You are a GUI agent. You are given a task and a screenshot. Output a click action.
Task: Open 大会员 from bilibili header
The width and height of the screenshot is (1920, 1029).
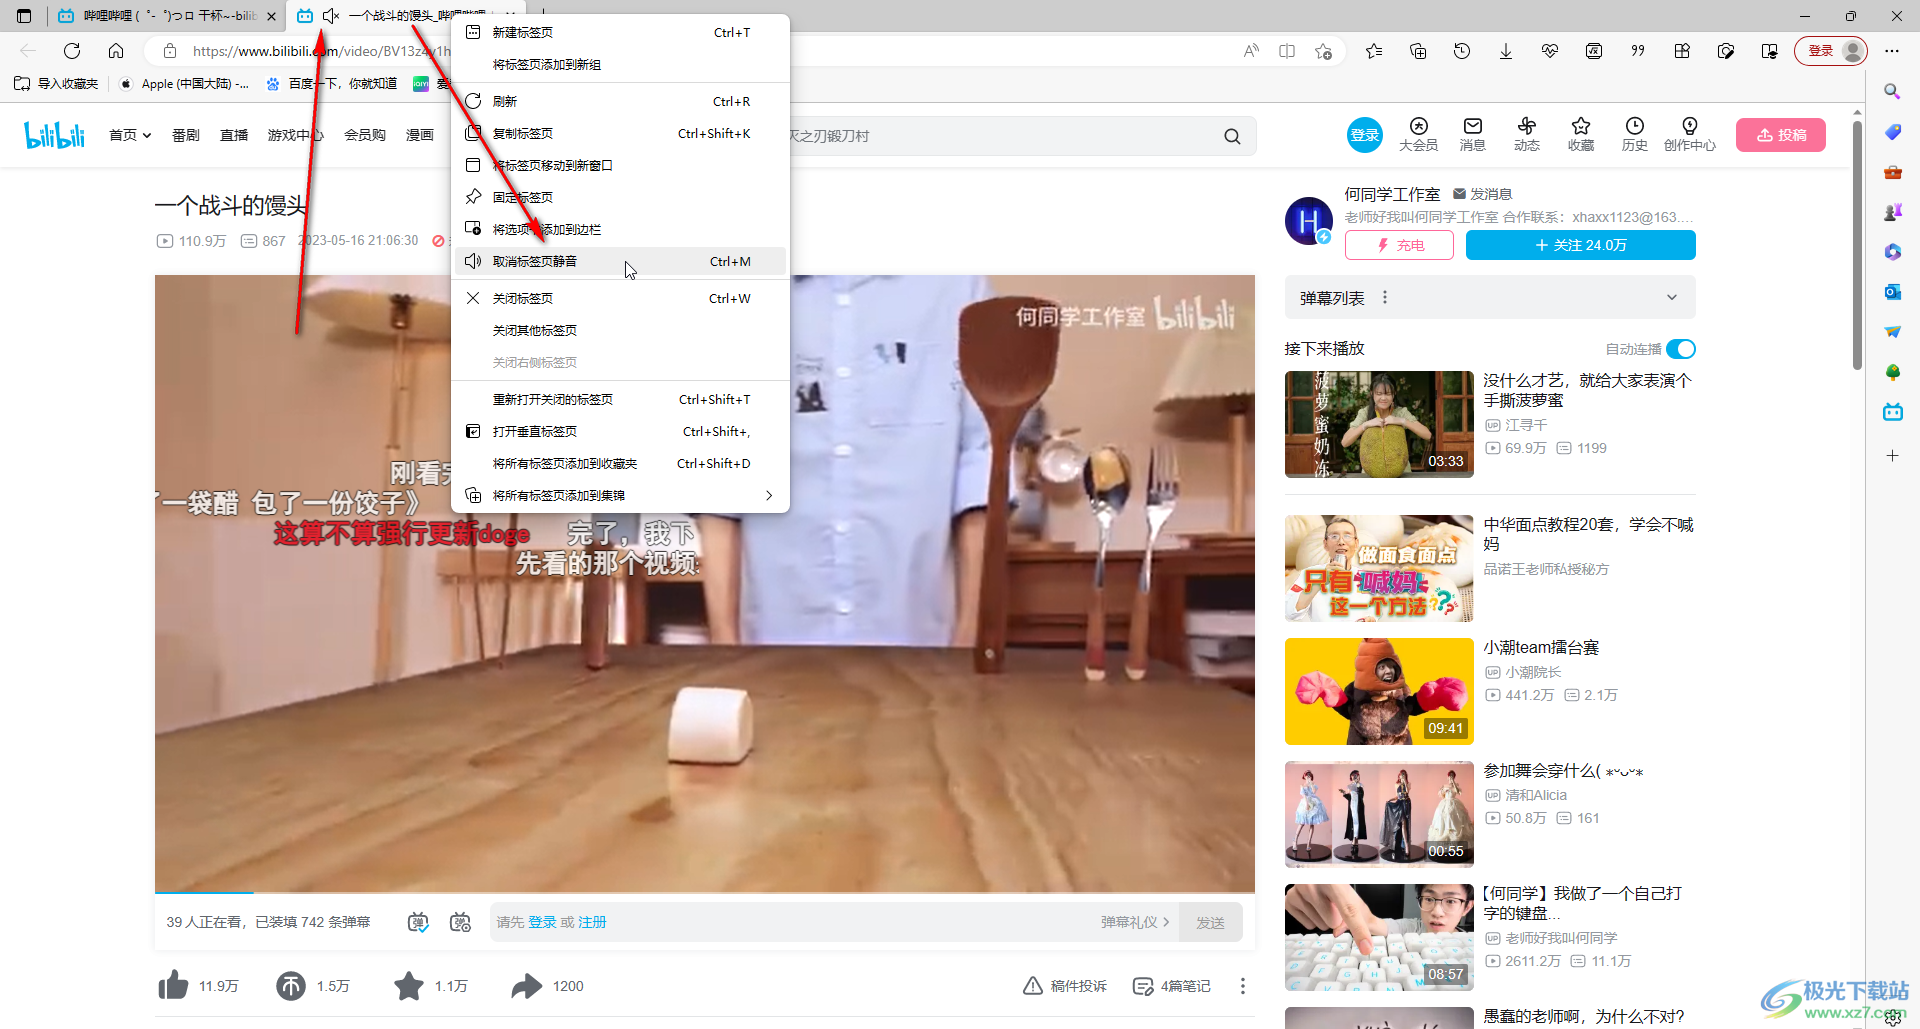[x=1418, y=134]
